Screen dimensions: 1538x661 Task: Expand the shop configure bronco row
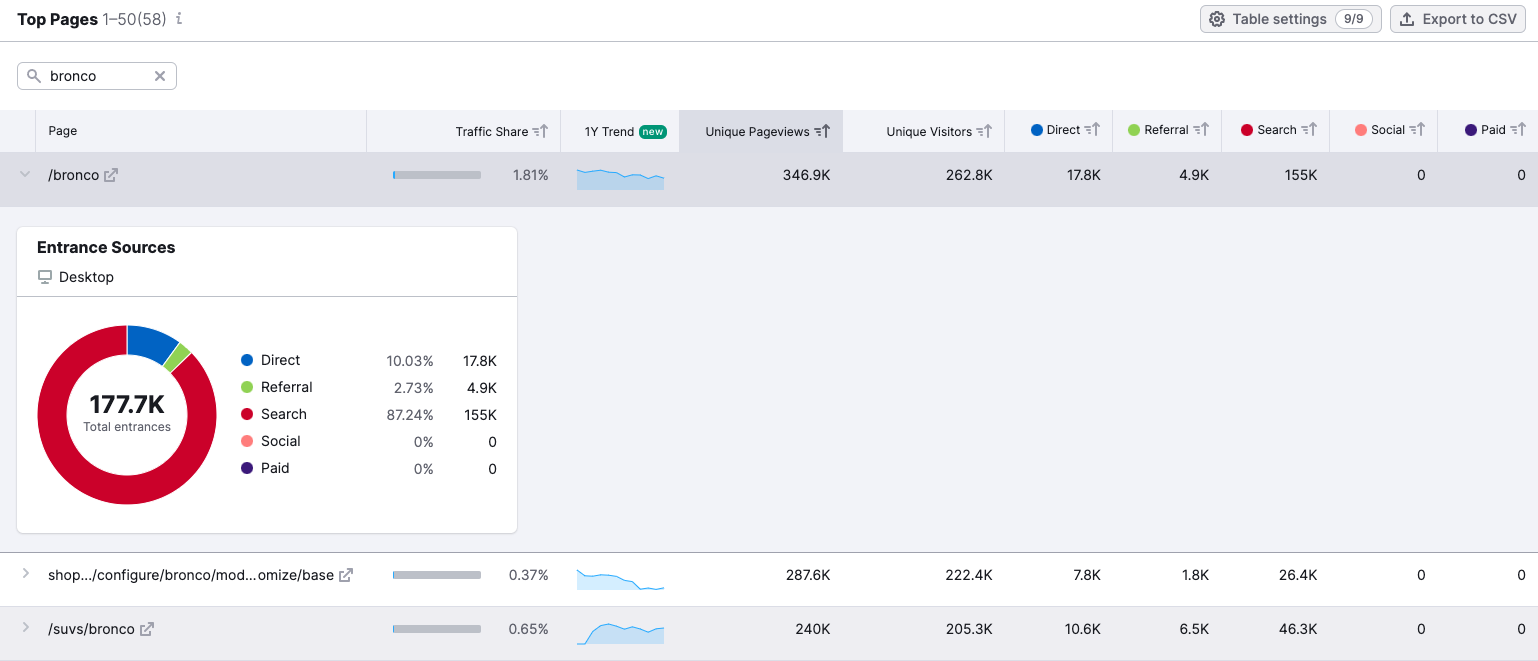(x=24, y=575)
